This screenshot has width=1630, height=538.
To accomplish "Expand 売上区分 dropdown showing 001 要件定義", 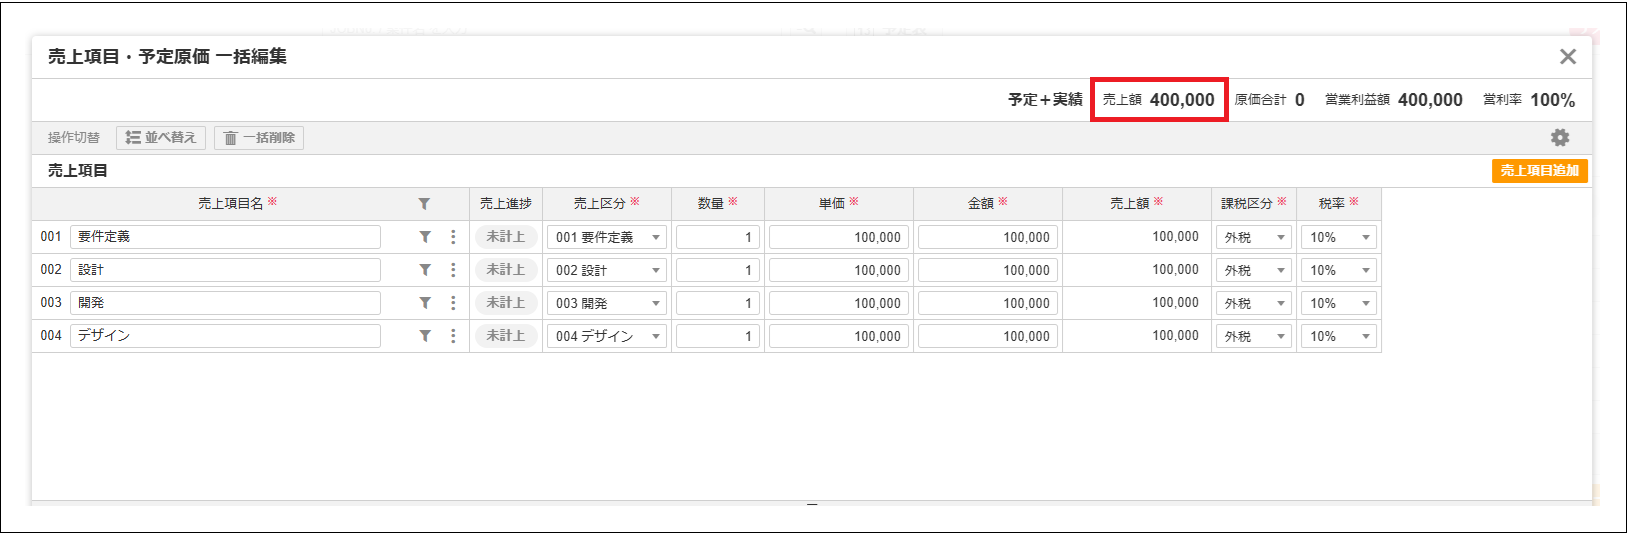I will [x=607, y=238].
